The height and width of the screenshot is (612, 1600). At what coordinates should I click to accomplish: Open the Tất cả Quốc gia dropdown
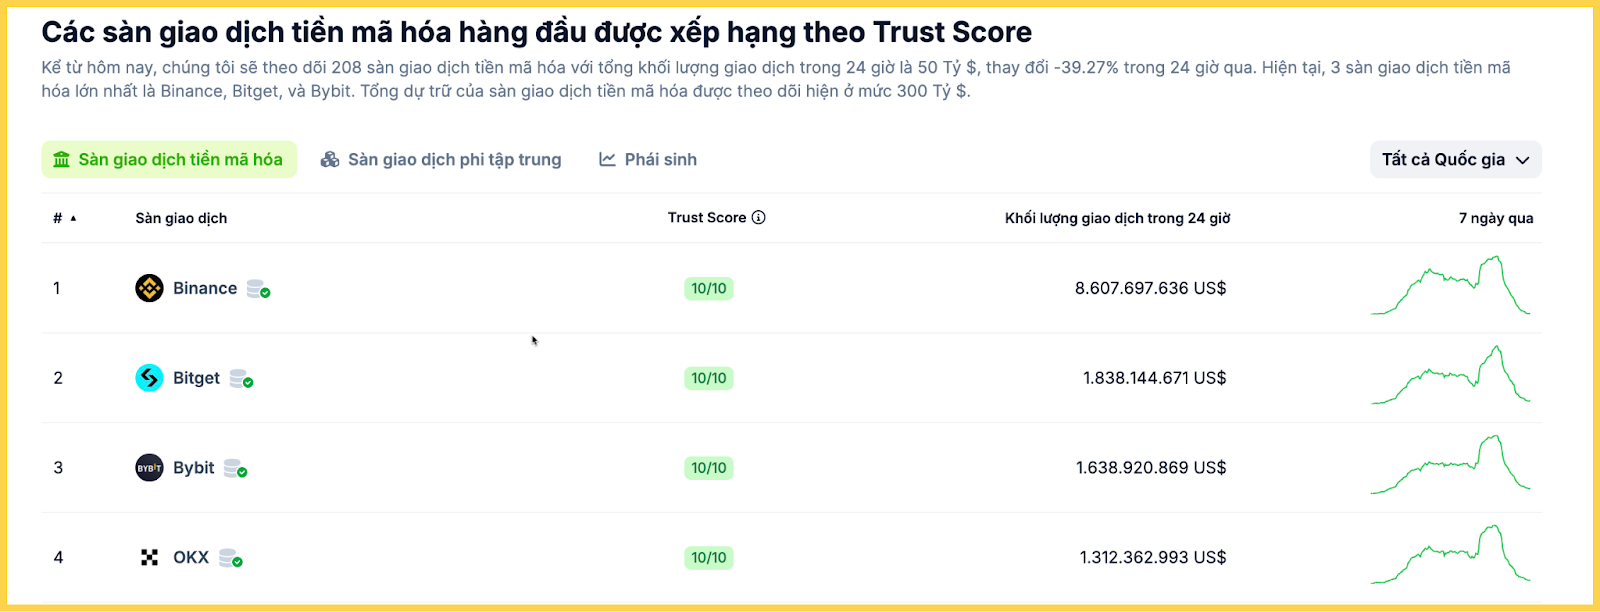pos(1455,158)
